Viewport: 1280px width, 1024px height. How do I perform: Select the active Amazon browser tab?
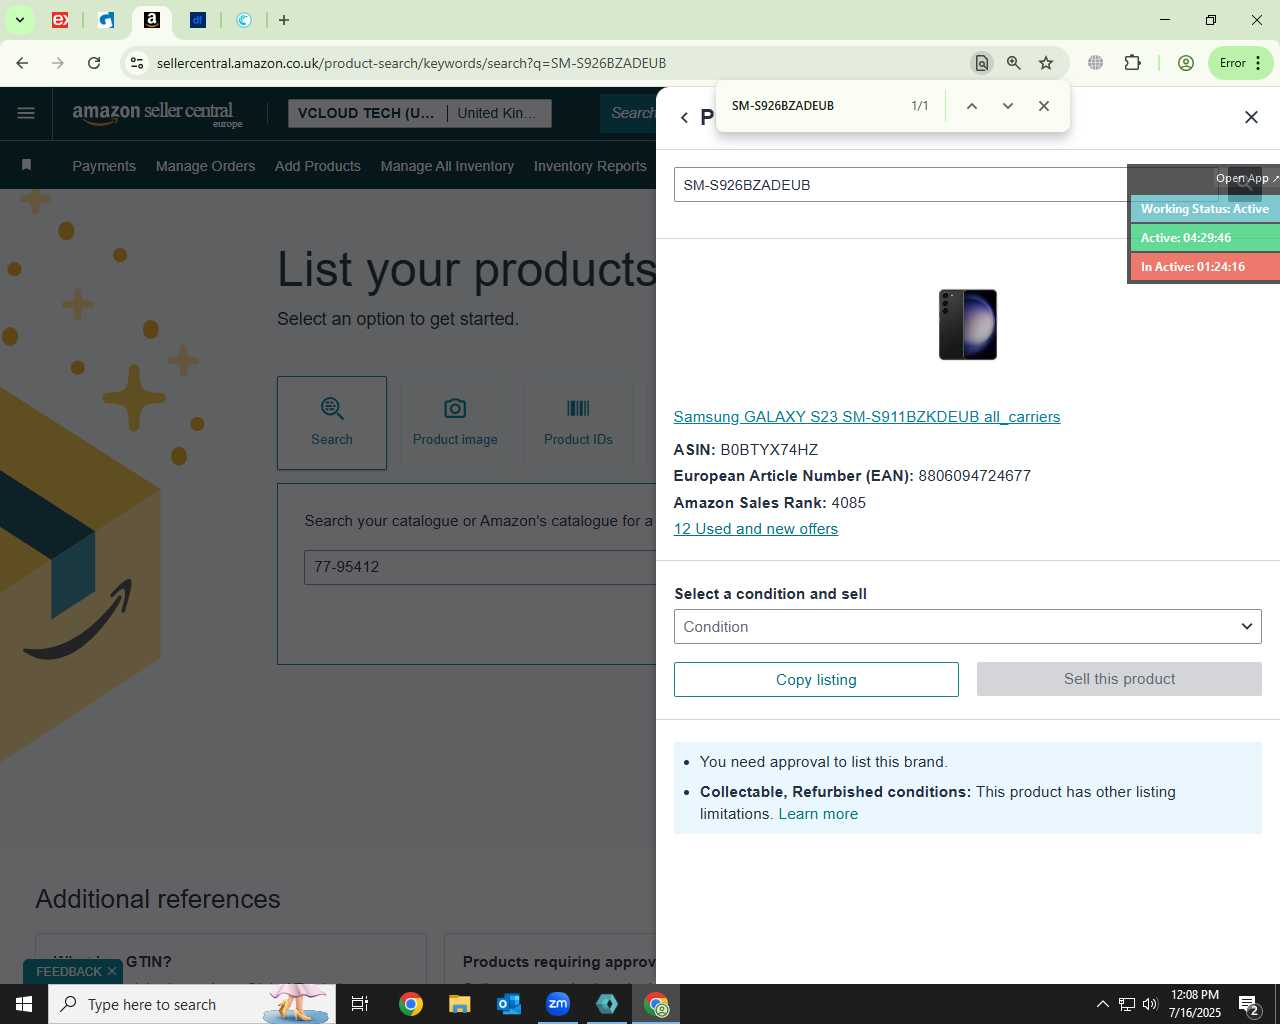(x=152, y=20)
